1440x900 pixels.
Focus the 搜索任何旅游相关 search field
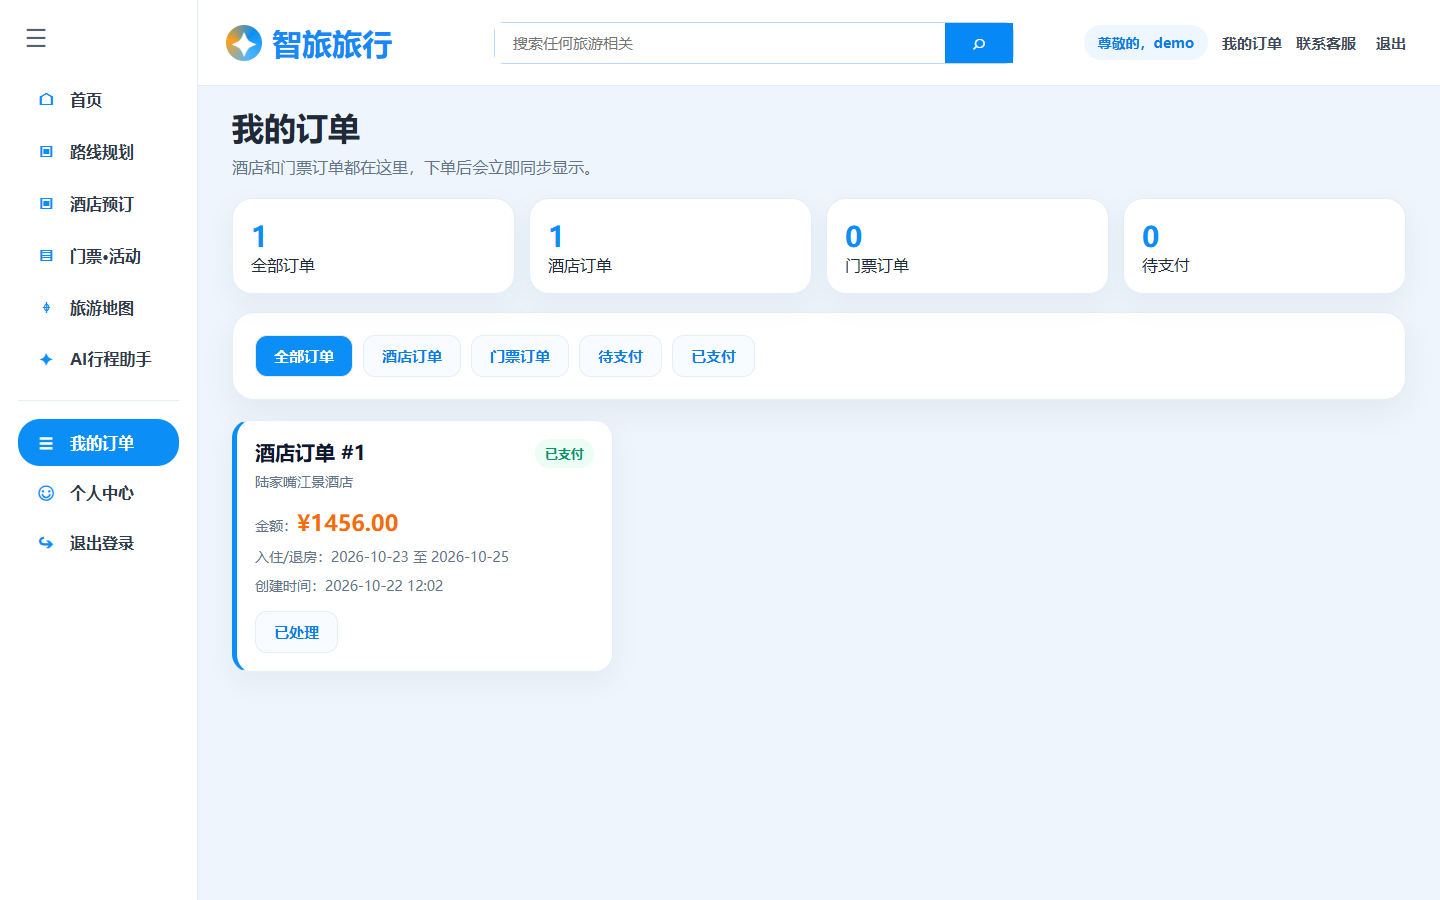[x=722, y=43]
